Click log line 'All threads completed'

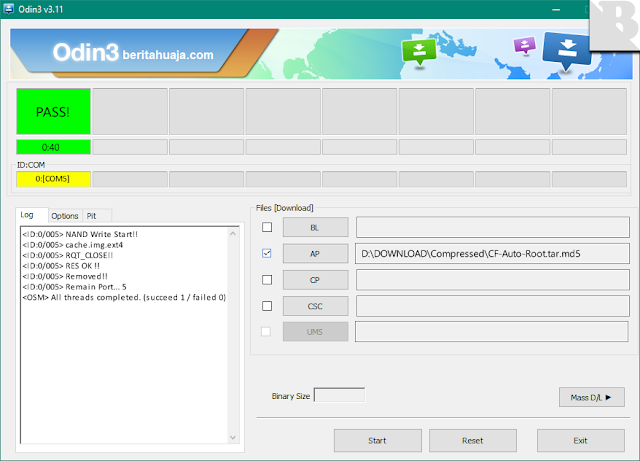124,298
